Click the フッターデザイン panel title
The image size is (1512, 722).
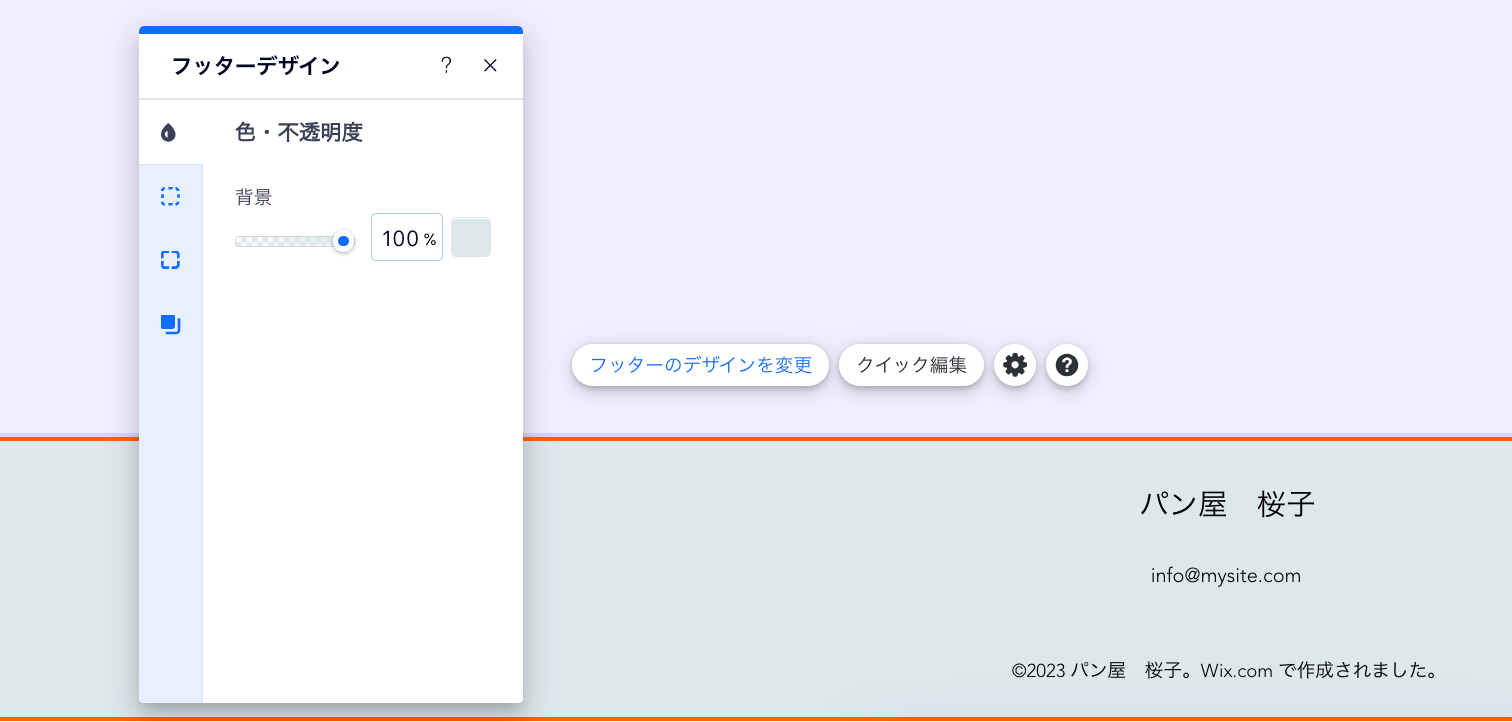coord(256,66)
